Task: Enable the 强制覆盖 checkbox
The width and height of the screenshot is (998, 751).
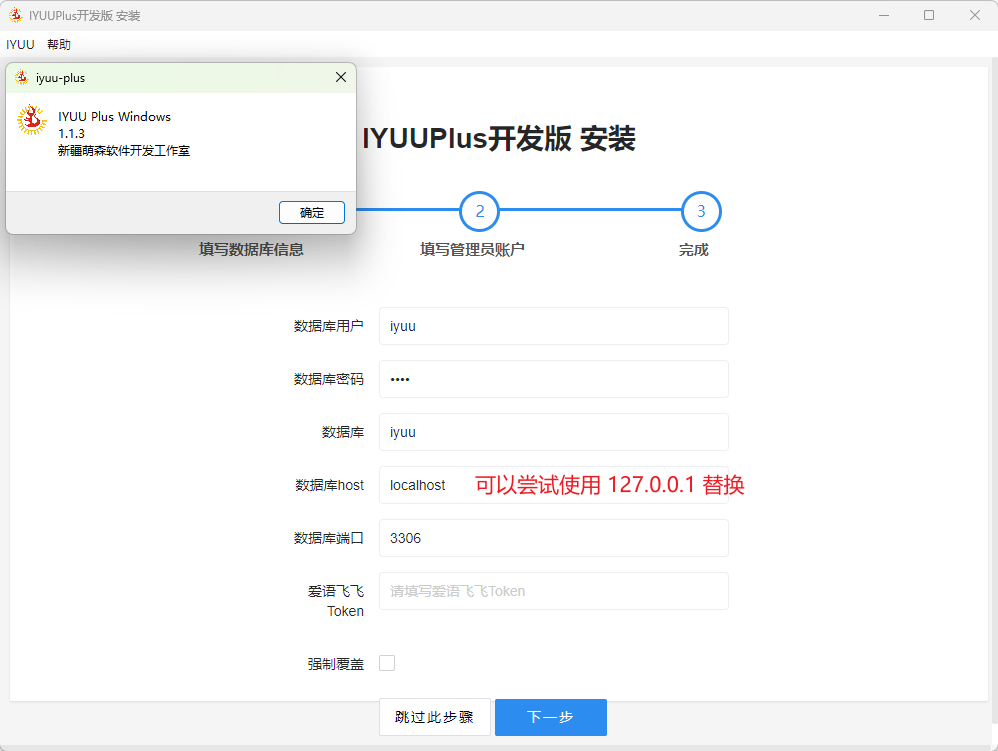Action: (x=387, y=663)
